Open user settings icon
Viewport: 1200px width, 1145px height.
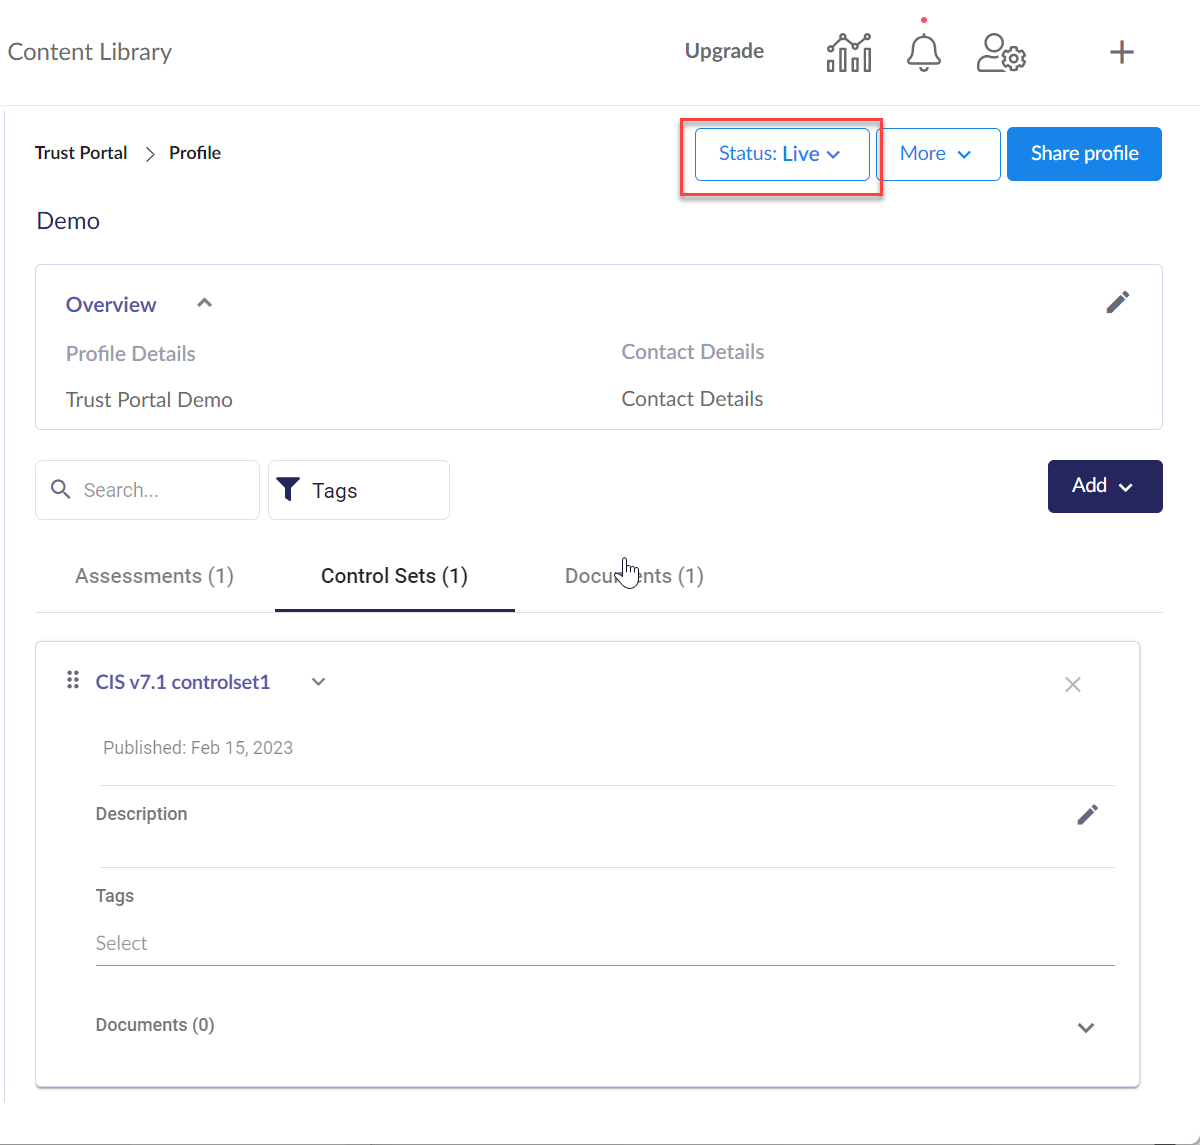tap(1001, 53)
